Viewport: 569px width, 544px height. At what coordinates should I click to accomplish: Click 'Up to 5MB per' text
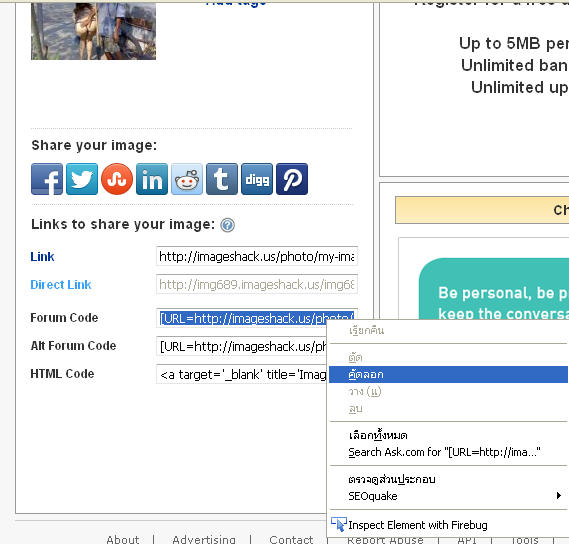pos(514,44)
